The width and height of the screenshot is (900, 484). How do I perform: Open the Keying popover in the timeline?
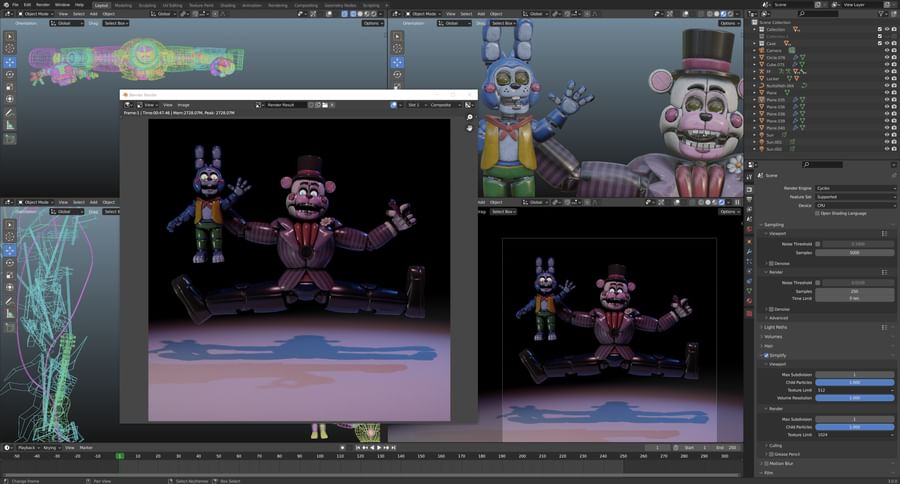click(x=51, y=447)
